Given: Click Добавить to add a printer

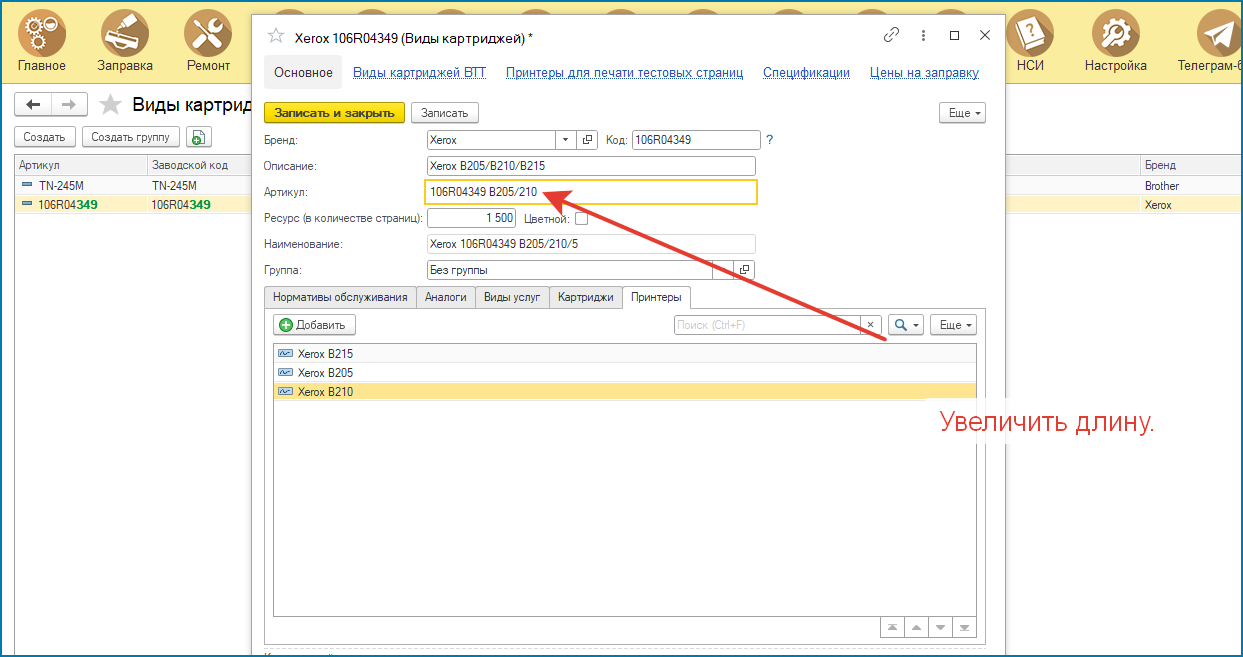Looking at the screenshot, I should [x=314, y=325].
